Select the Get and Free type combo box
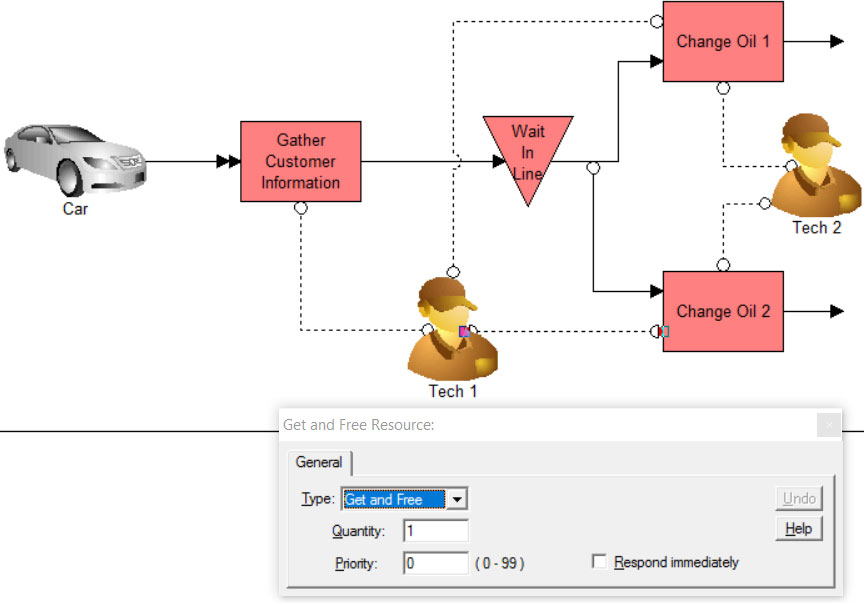 point(404,499)
